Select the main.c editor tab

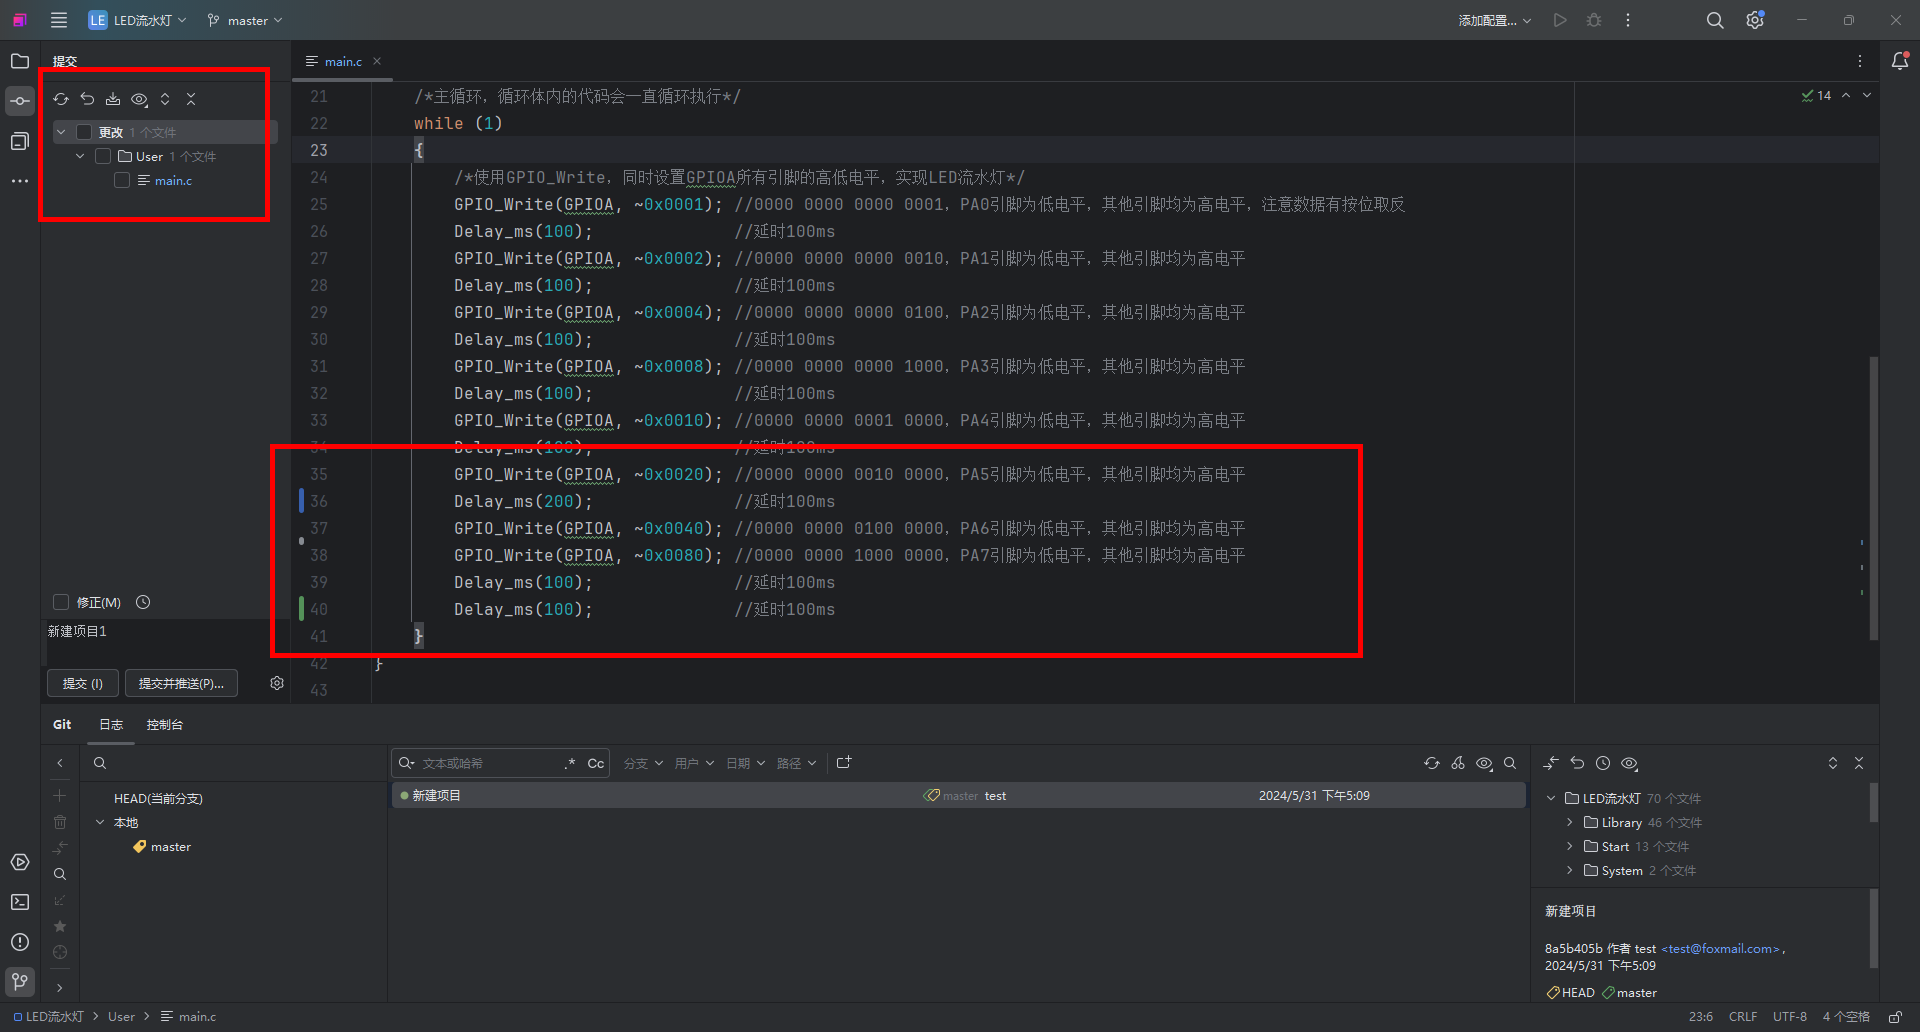[342, 61]
